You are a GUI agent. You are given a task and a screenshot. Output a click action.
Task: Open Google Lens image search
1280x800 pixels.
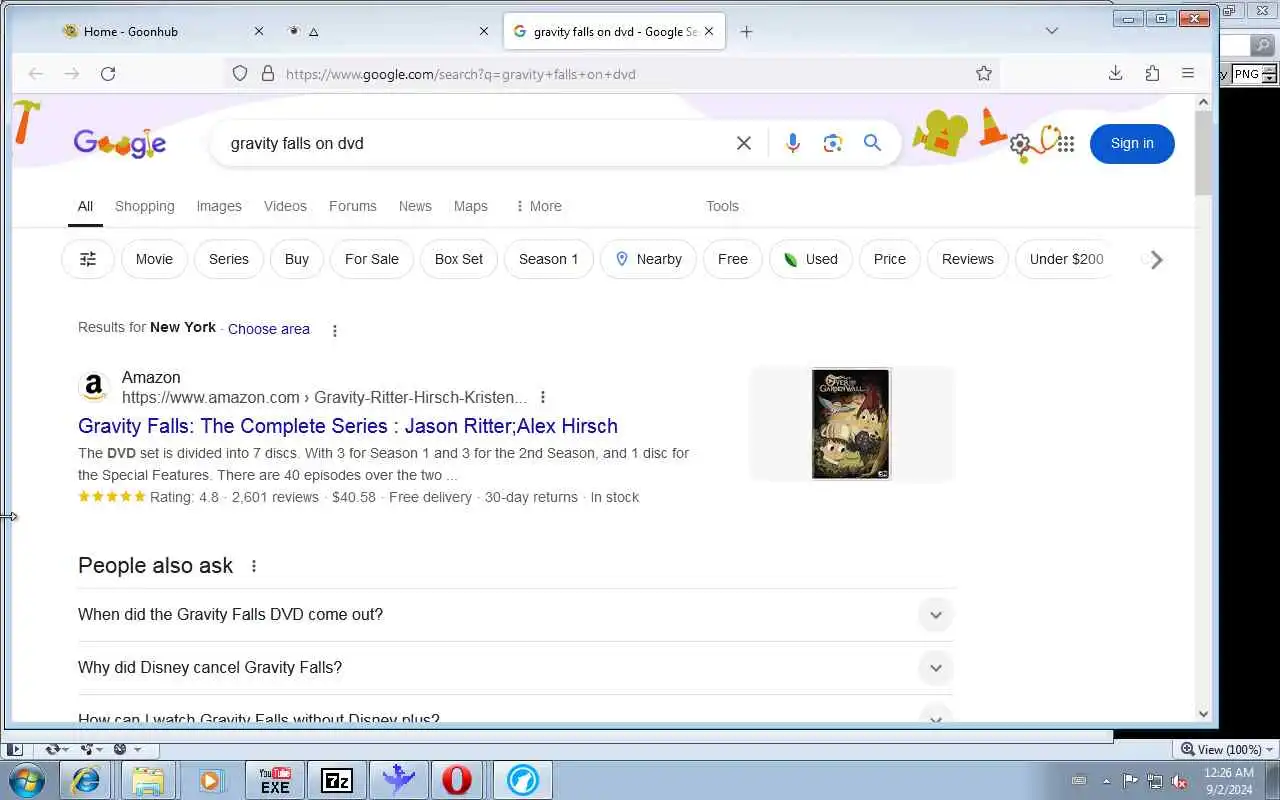833,143
